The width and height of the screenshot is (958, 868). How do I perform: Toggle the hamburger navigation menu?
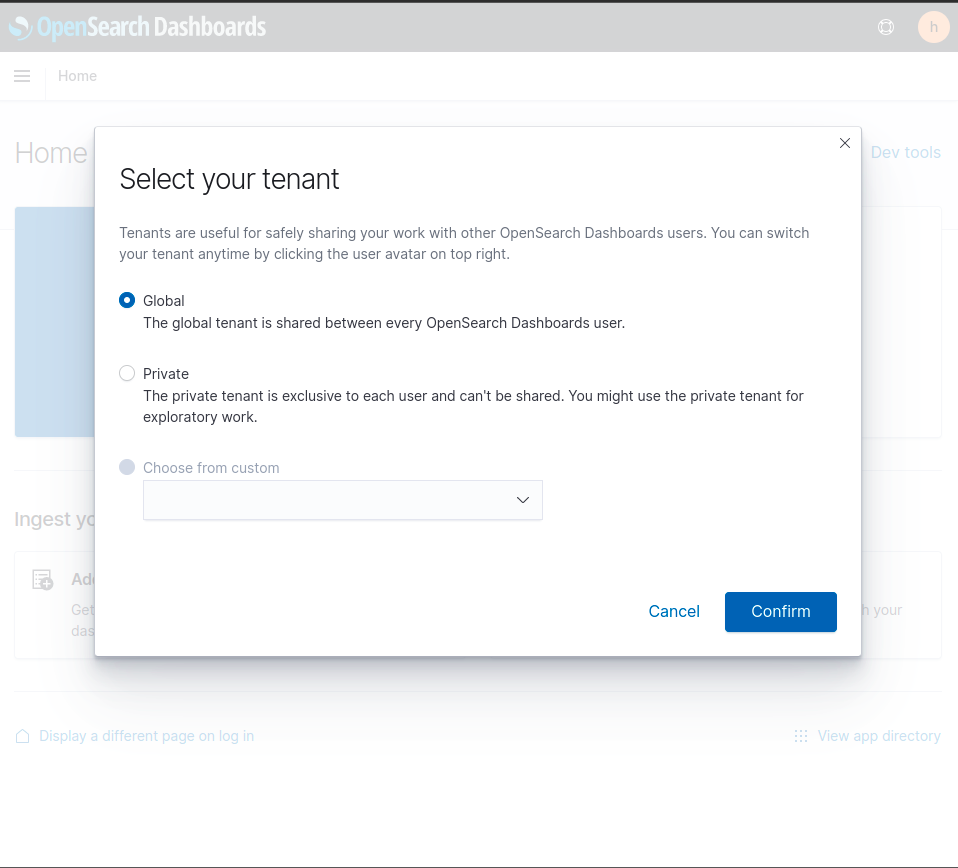22,76
